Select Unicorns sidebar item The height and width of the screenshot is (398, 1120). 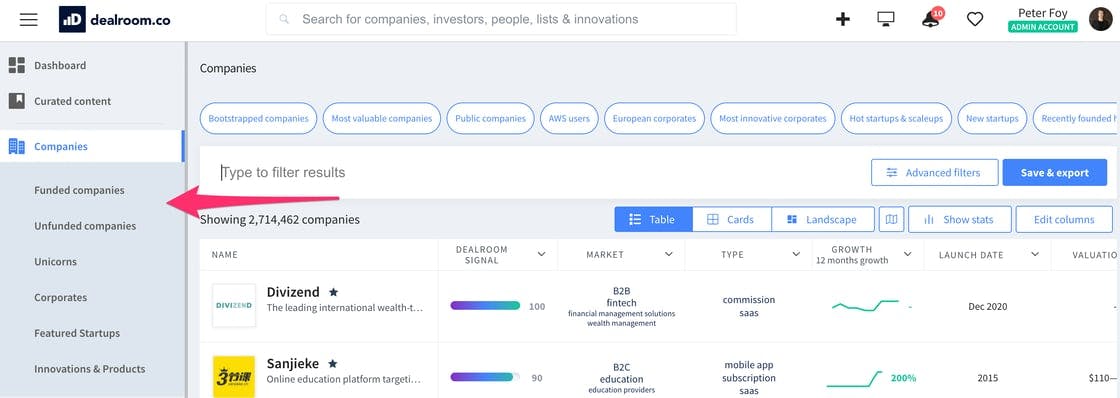point(56,262)
